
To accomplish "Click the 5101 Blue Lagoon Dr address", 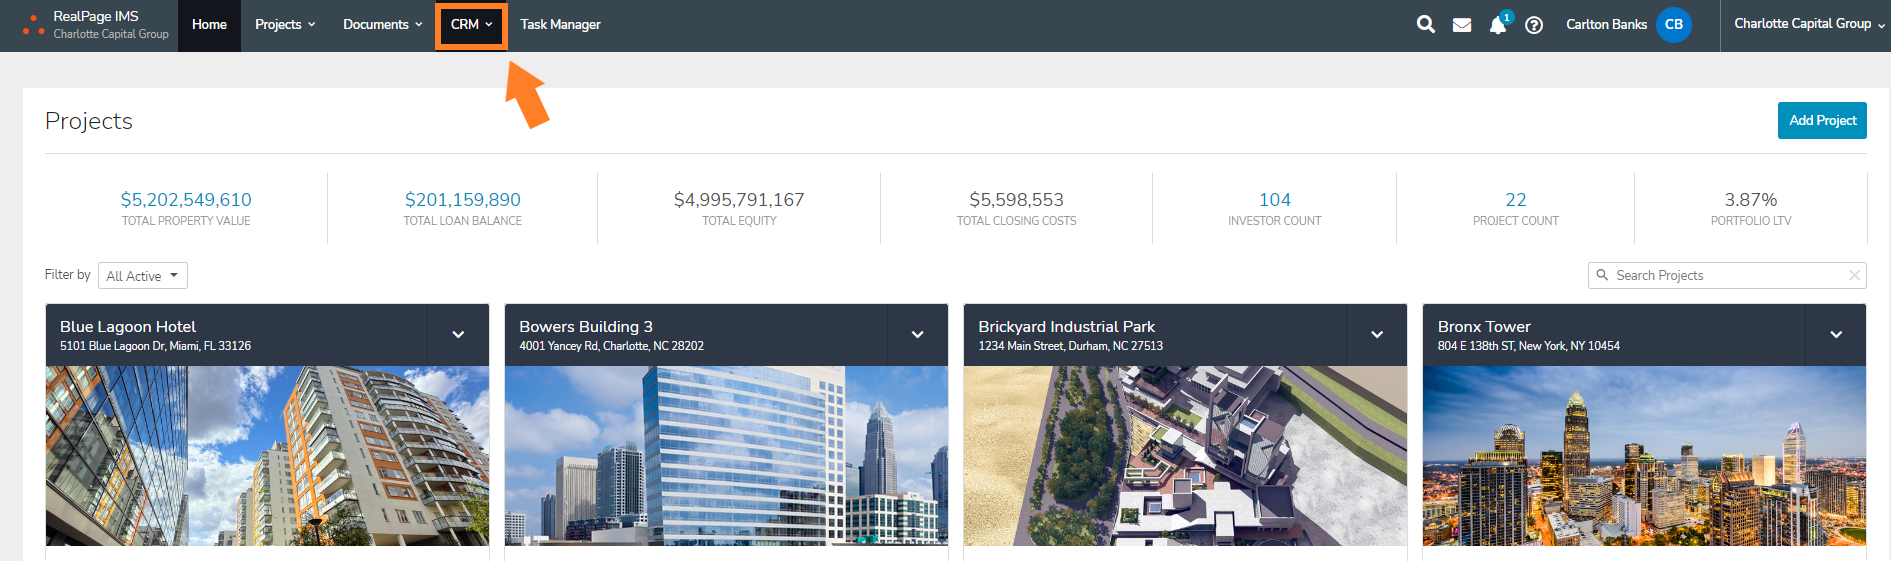I will tap(155, 346).
